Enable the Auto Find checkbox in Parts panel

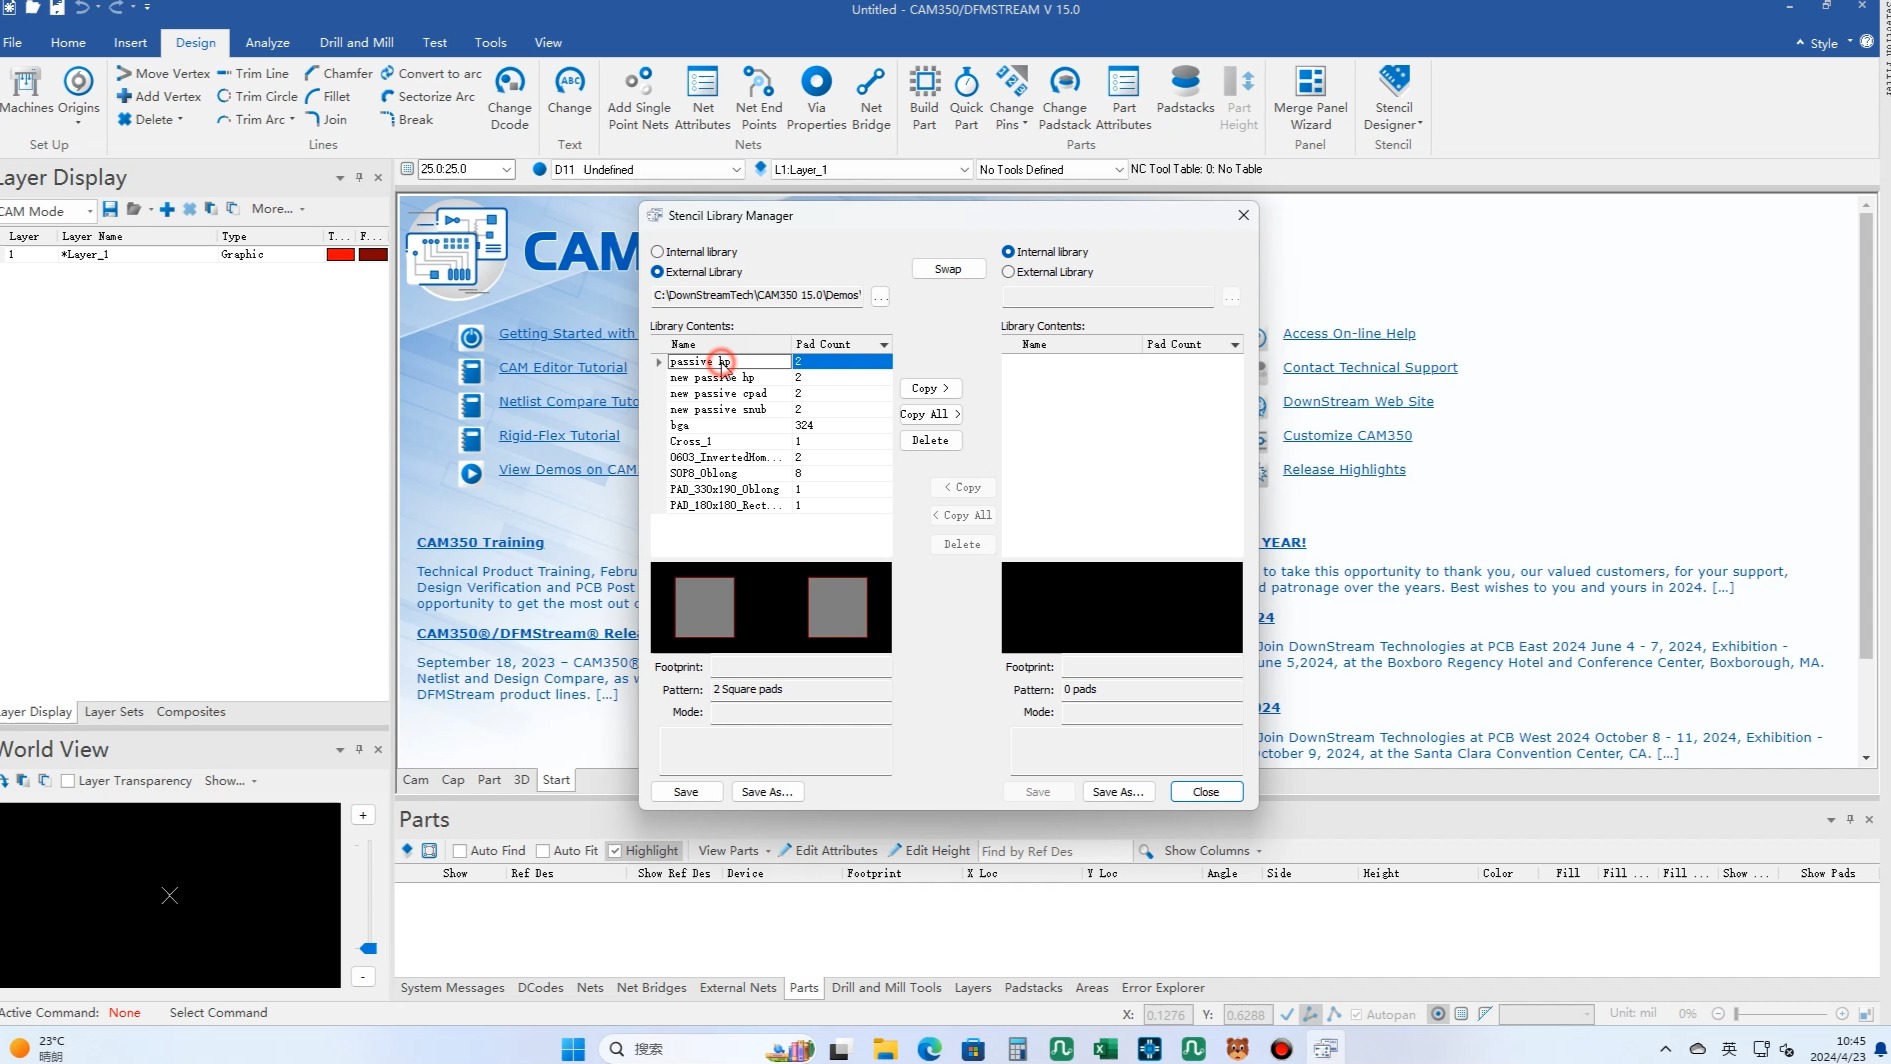point(461,850)
